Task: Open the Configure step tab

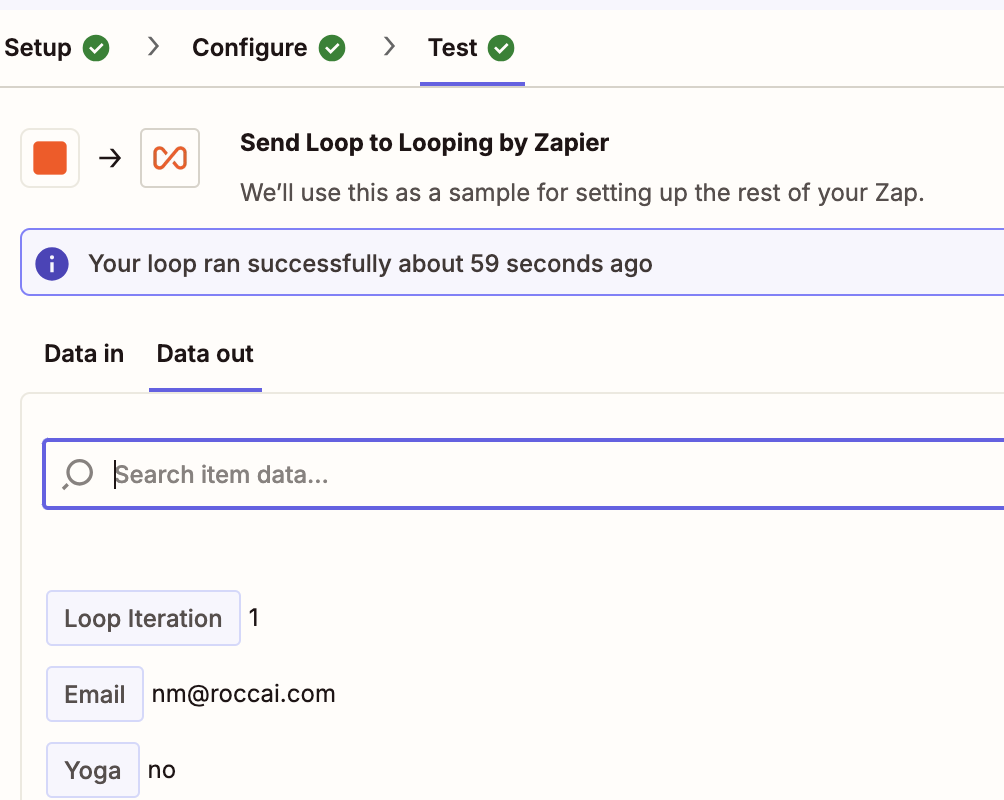Action: pos(268,47)
